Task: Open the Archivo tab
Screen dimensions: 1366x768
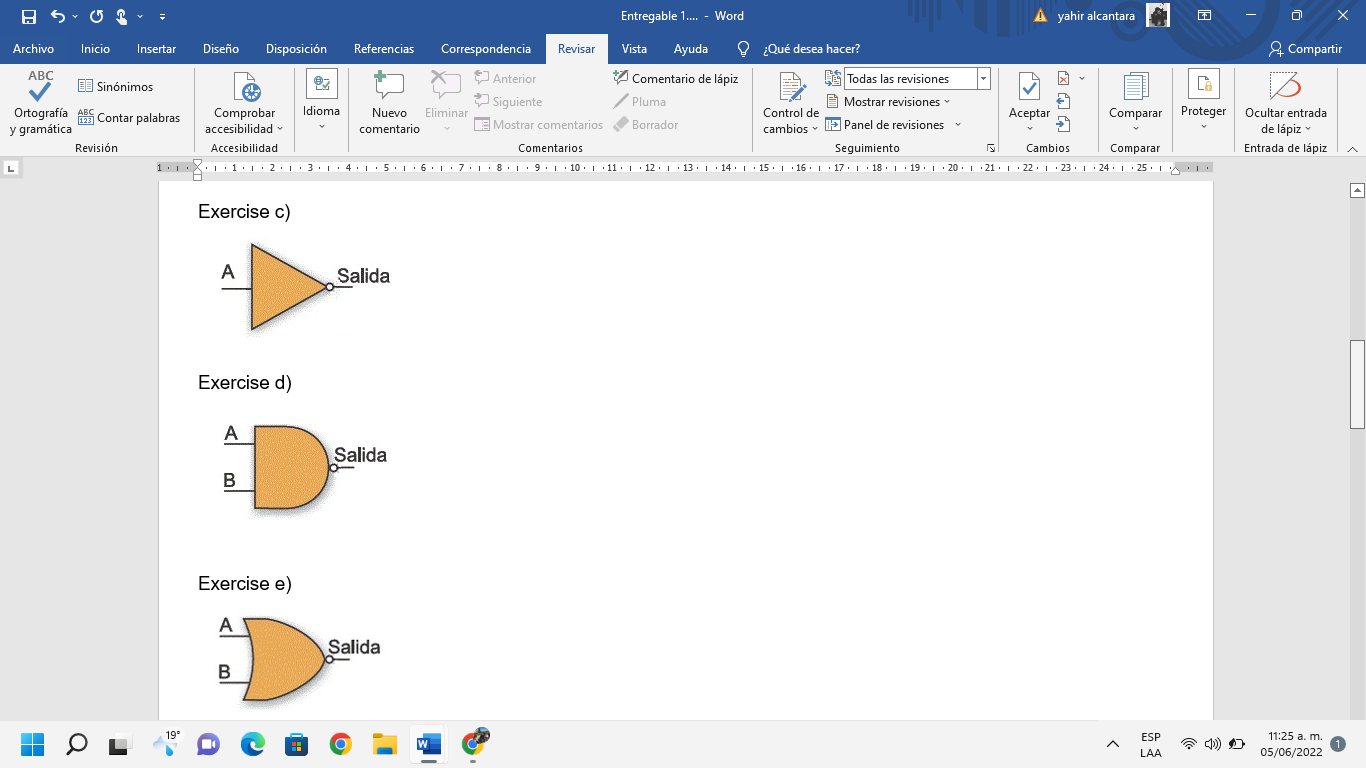Action: click(x=33, y=48)
